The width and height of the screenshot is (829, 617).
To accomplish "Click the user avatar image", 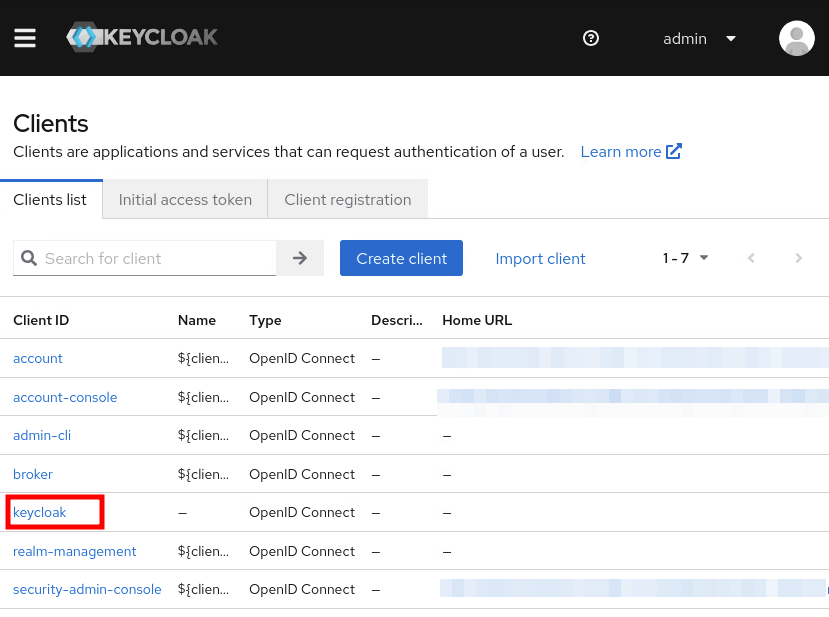I will 796,38.
